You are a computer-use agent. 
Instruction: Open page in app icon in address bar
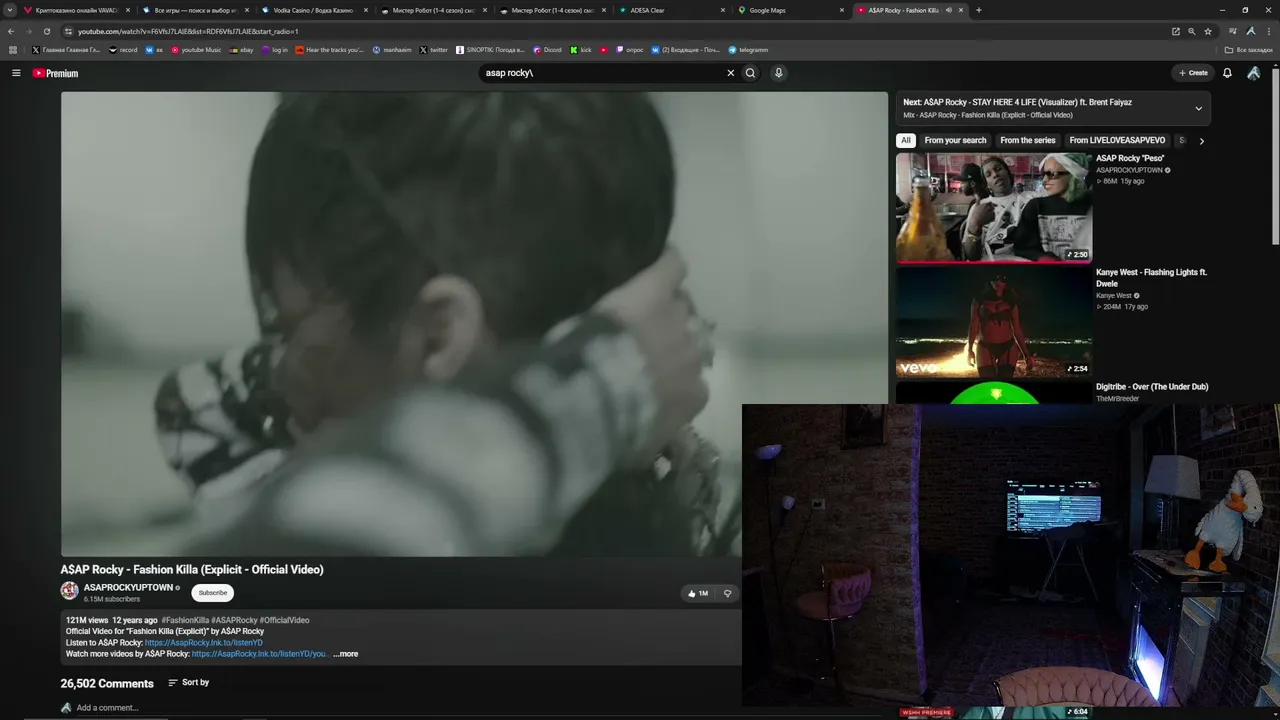point(1175,31)
